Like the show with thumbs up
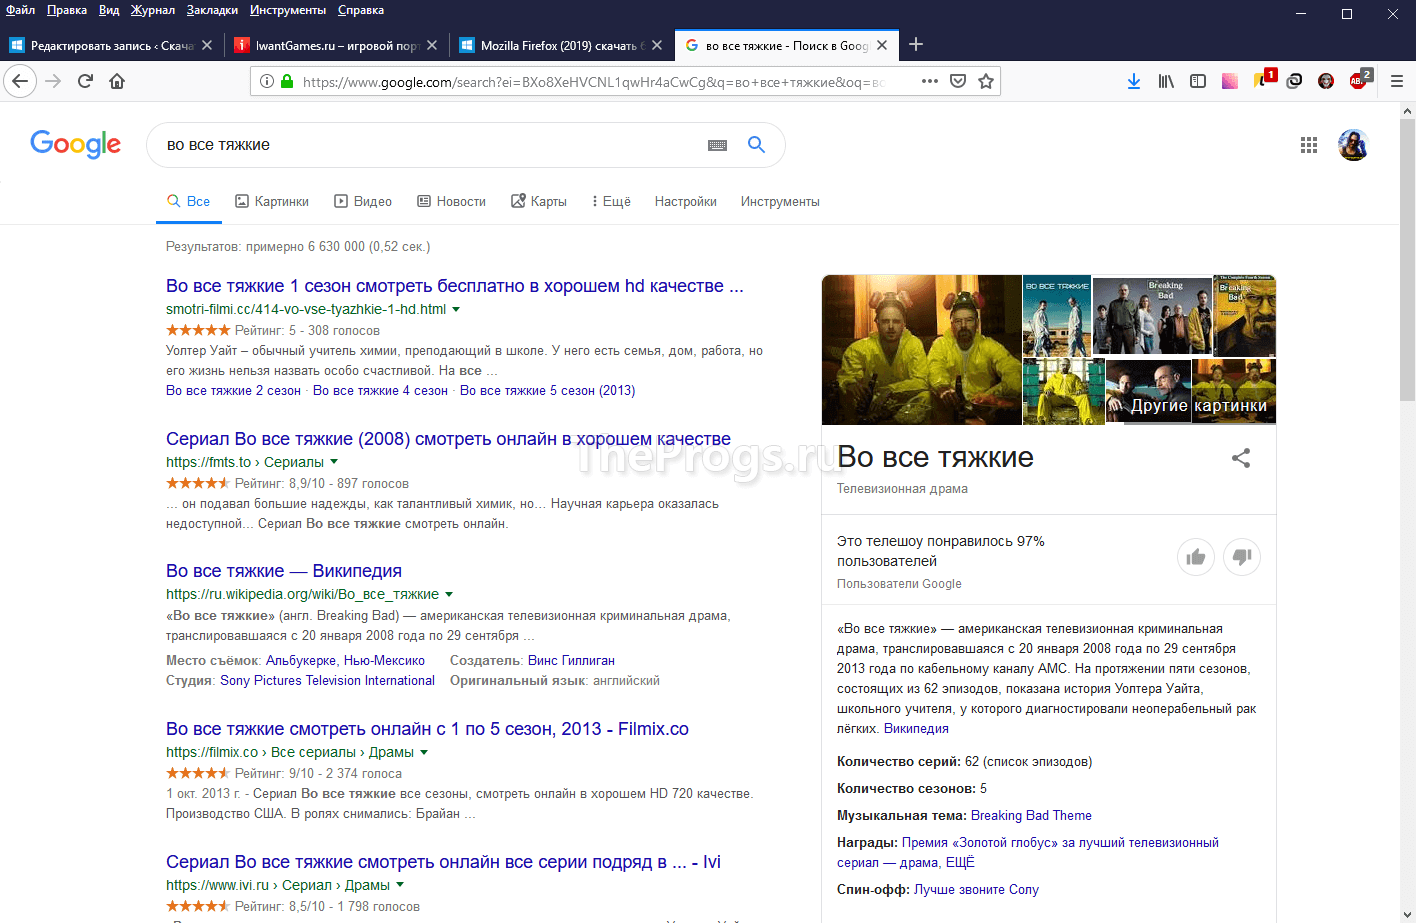The width and height of the screenshot is (1416, 923). [x=1196, y=557]
